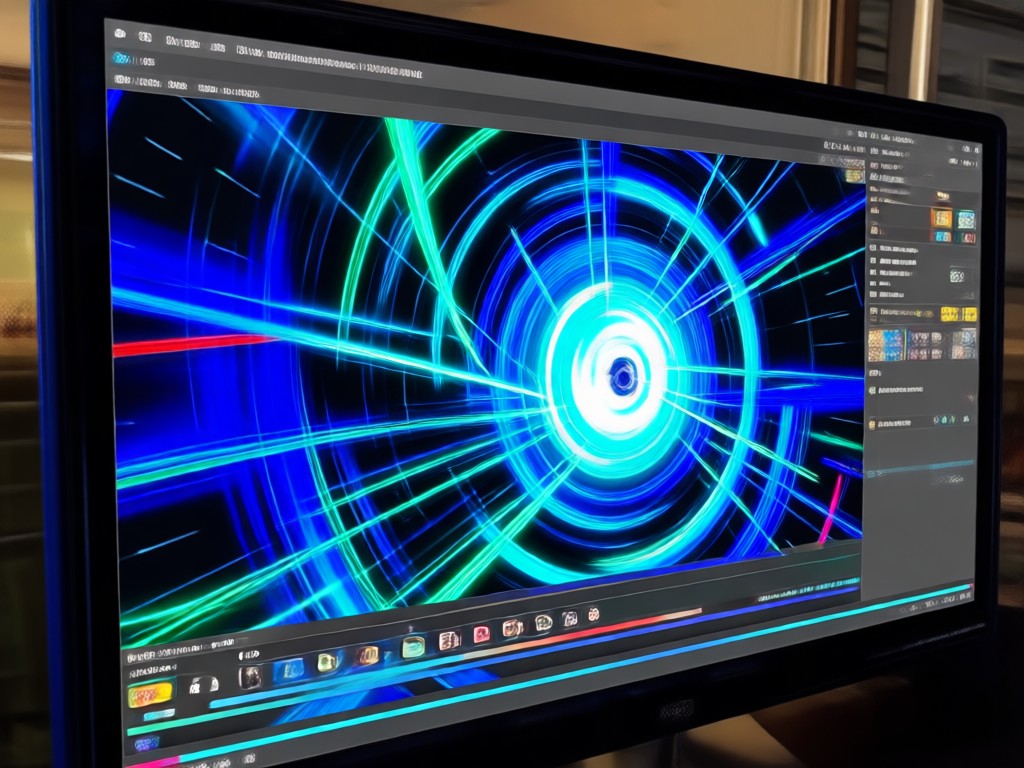
Task: Click the yellow button pair in right panel
Action: point(959,314)
